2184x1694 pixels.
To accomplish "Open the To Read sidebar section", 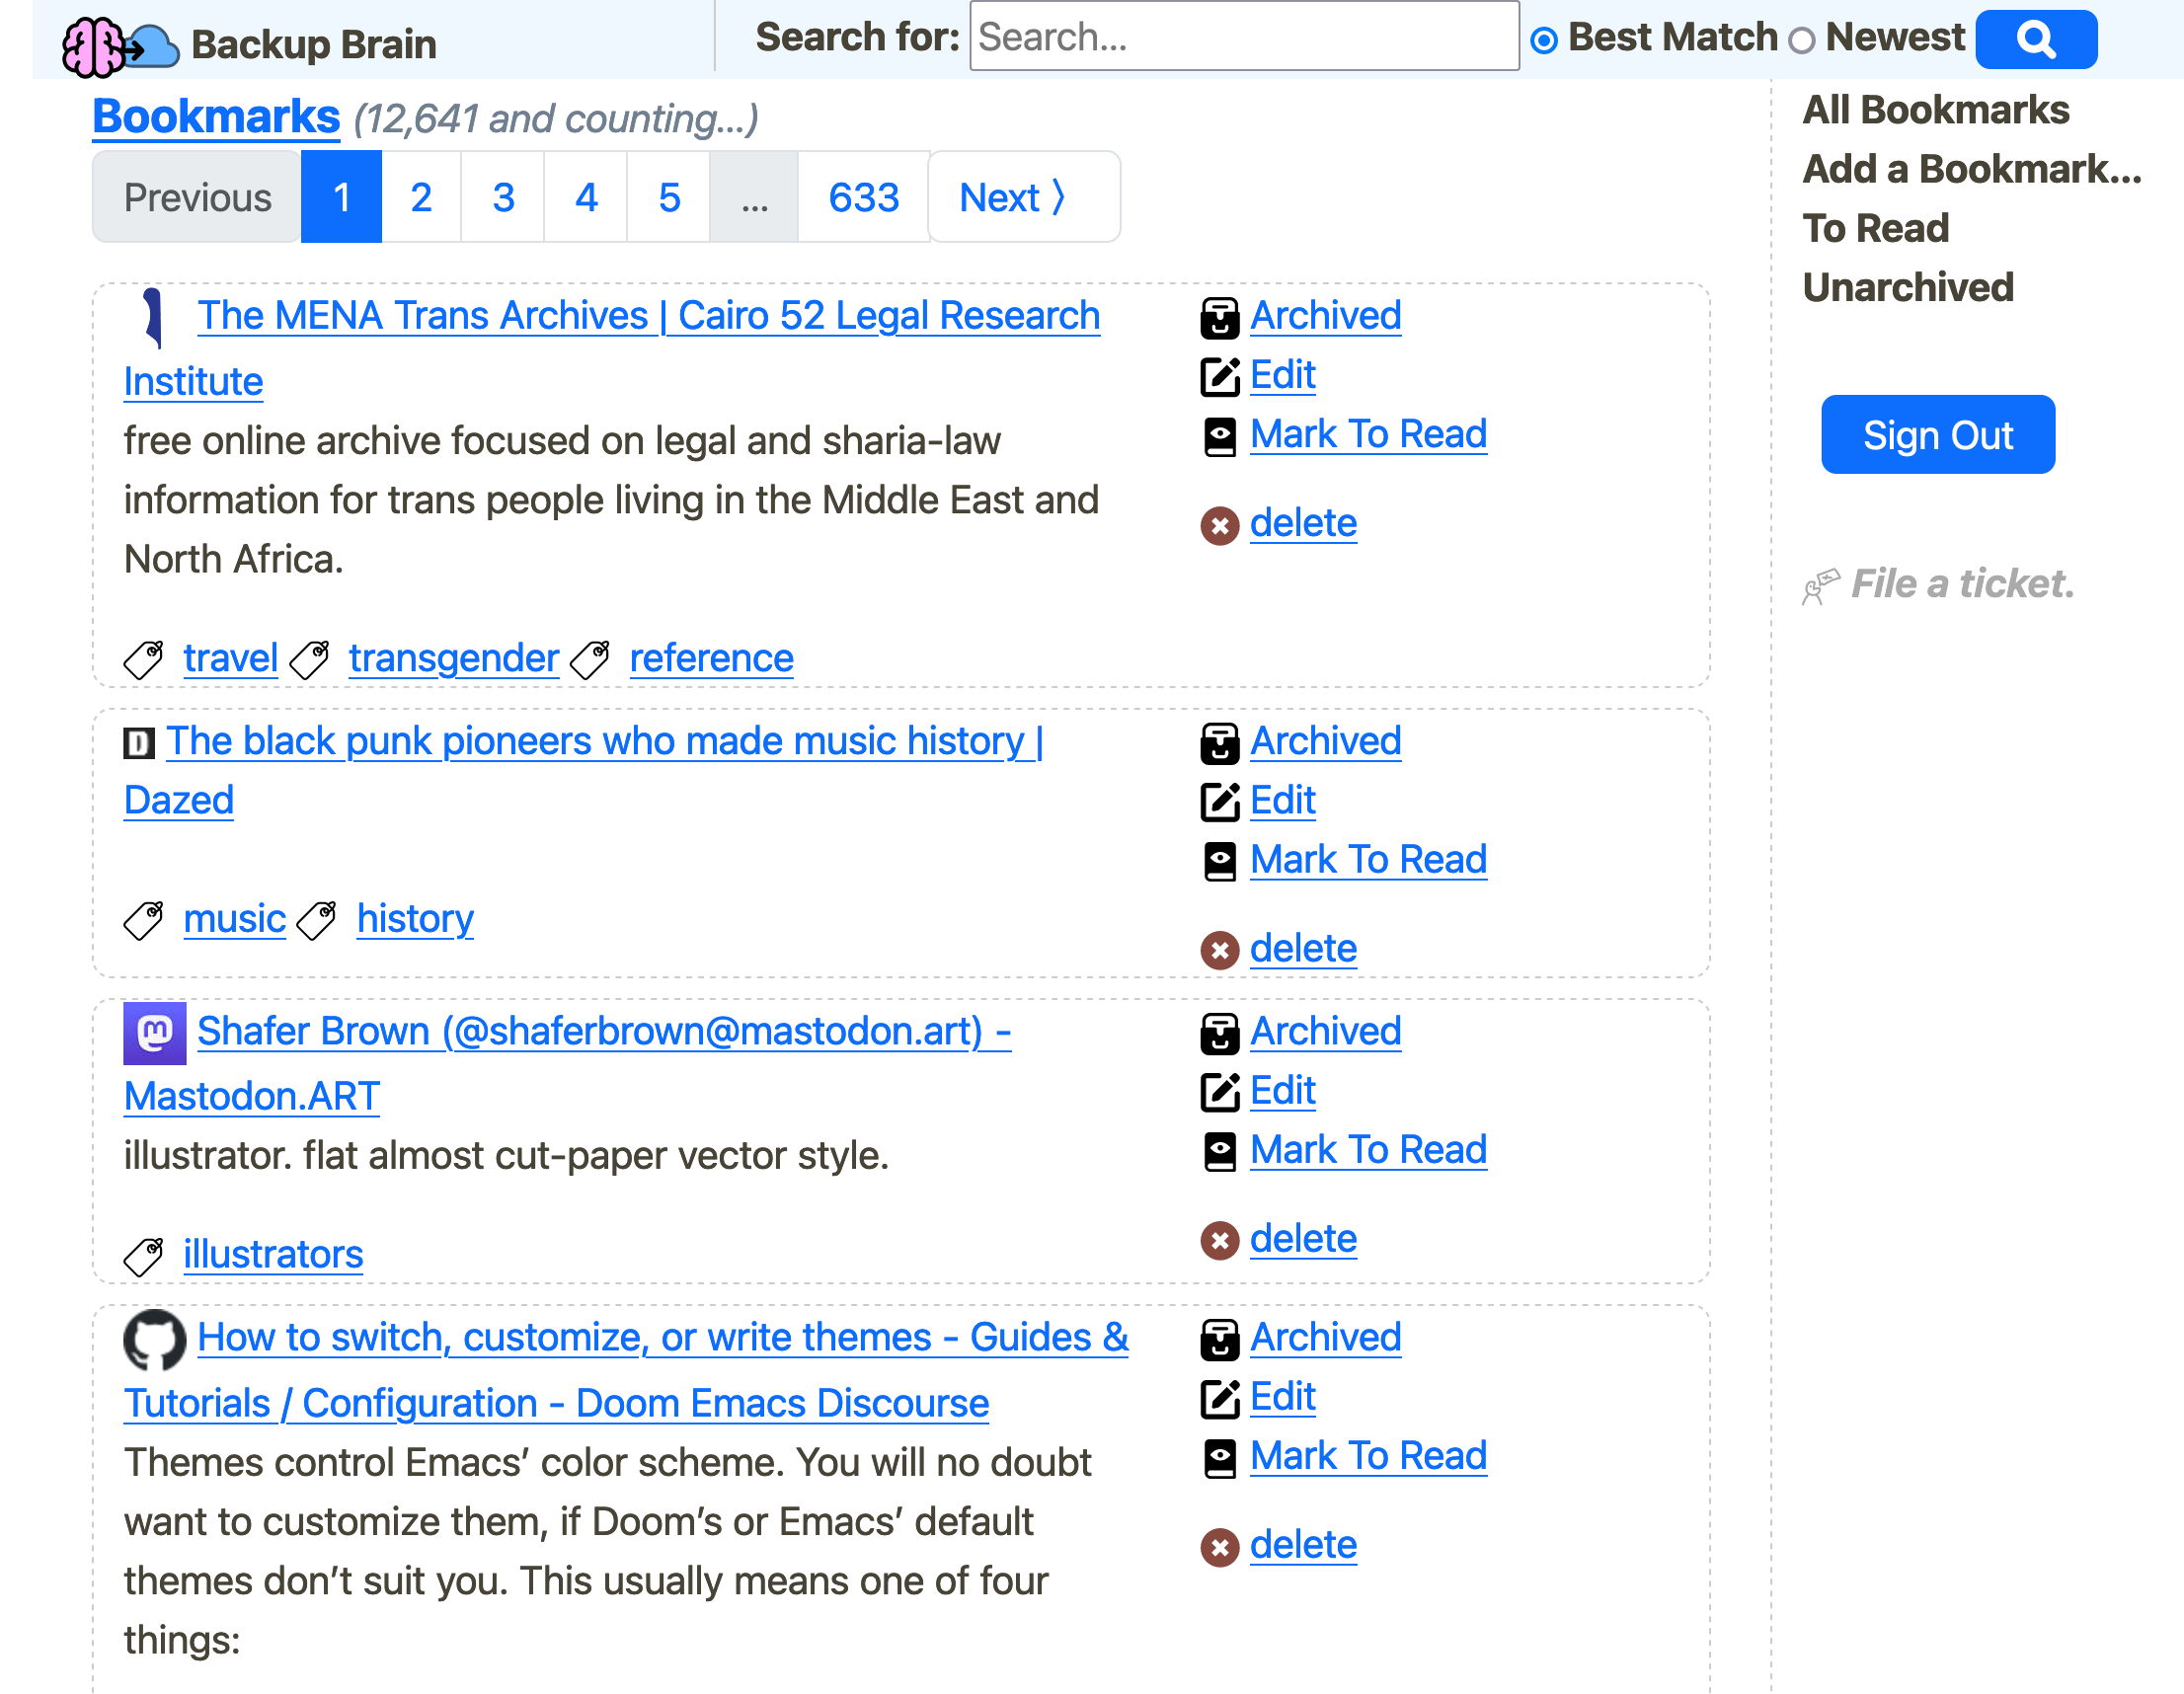I will click(1875, 227).
